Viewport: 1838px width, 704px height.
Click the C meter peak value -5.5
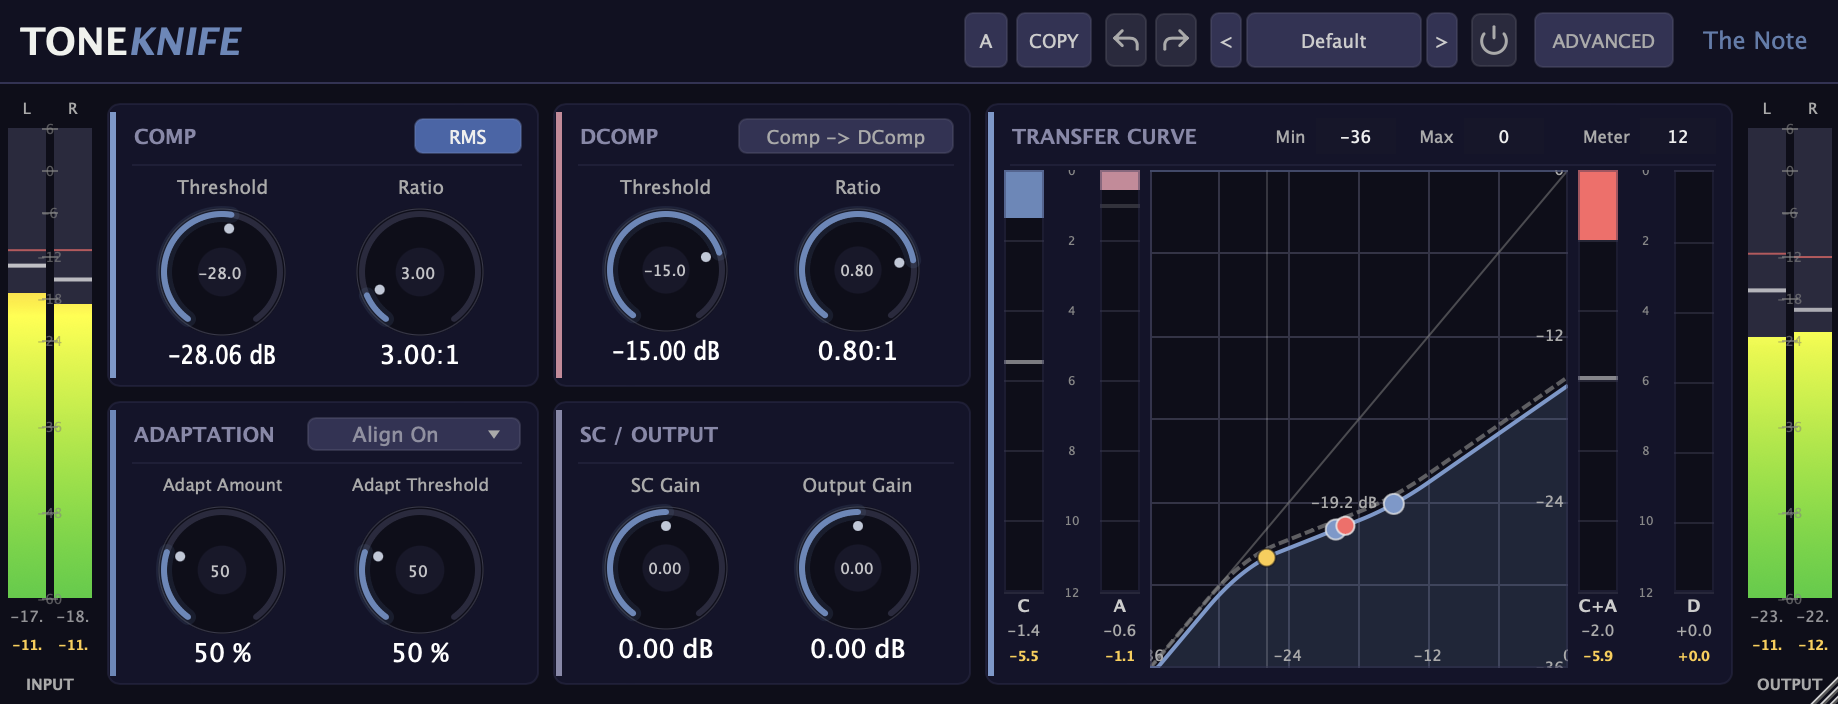(x=1024, y=656)
